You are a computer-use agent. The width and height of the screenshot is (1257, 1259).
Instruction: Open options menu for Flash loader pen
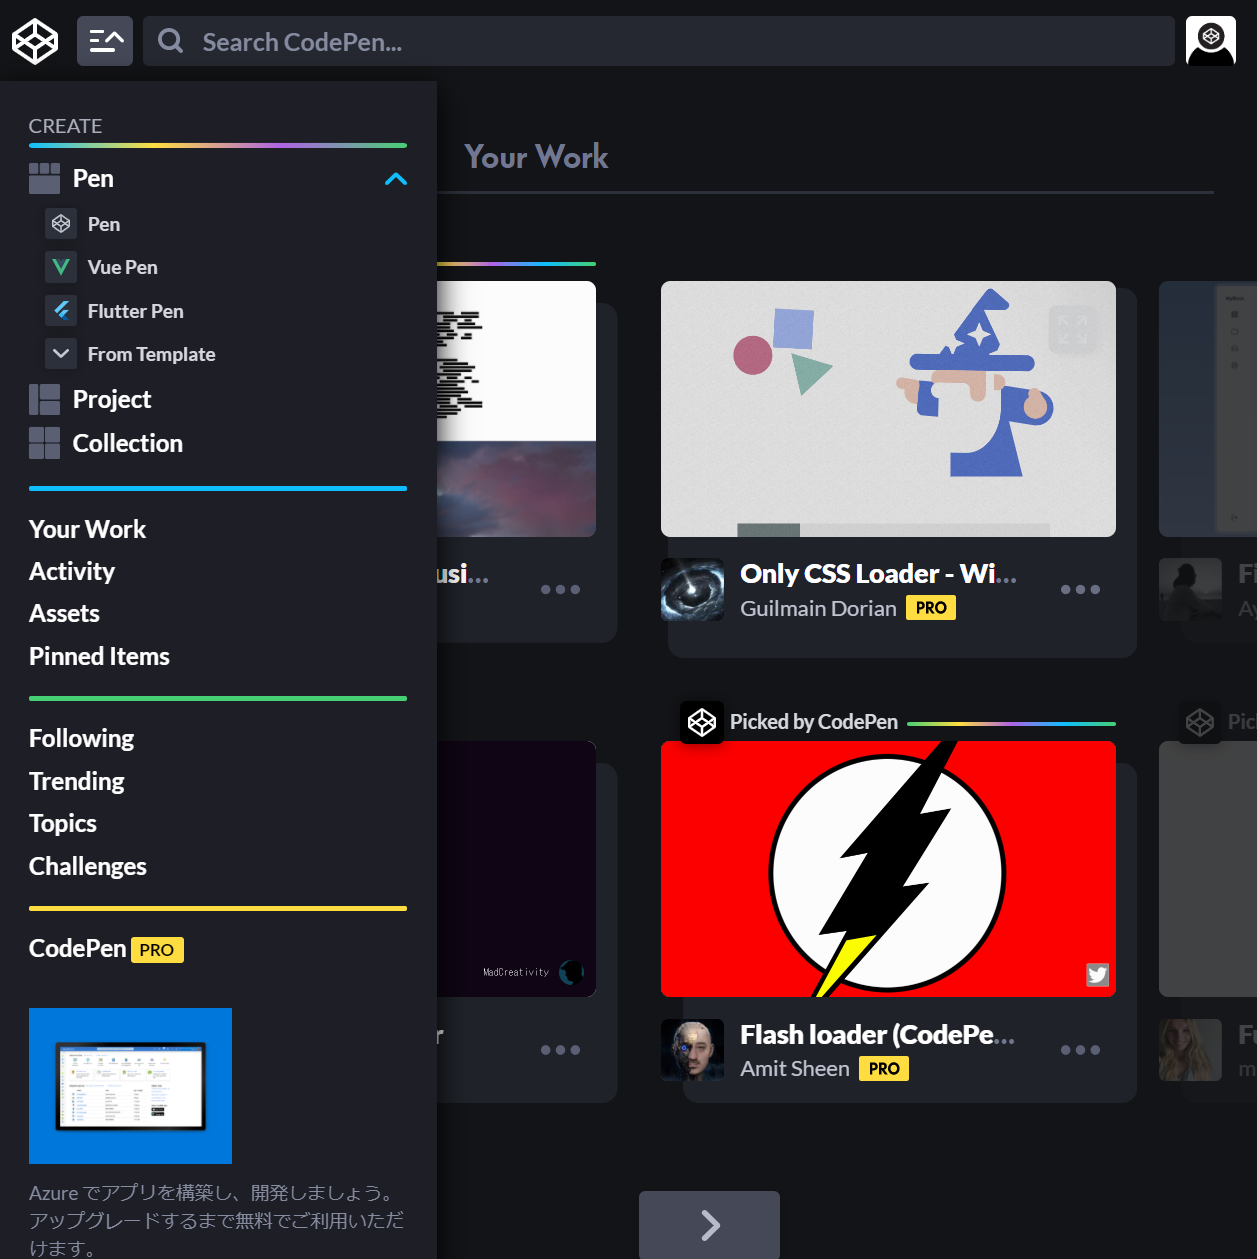1080,1050
